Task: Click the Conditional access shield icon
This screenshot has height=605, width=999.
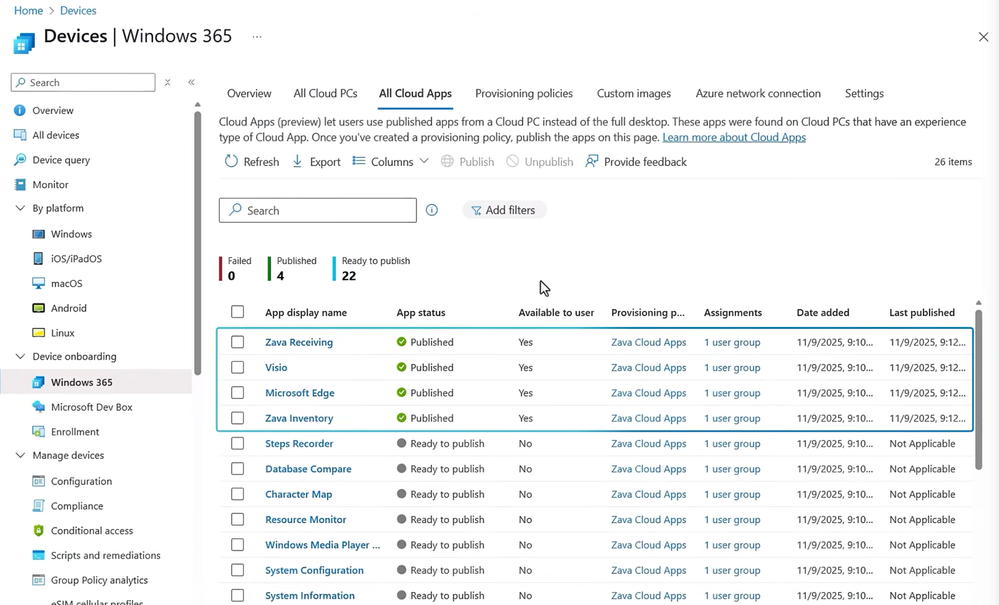Action: pos(39,531)
